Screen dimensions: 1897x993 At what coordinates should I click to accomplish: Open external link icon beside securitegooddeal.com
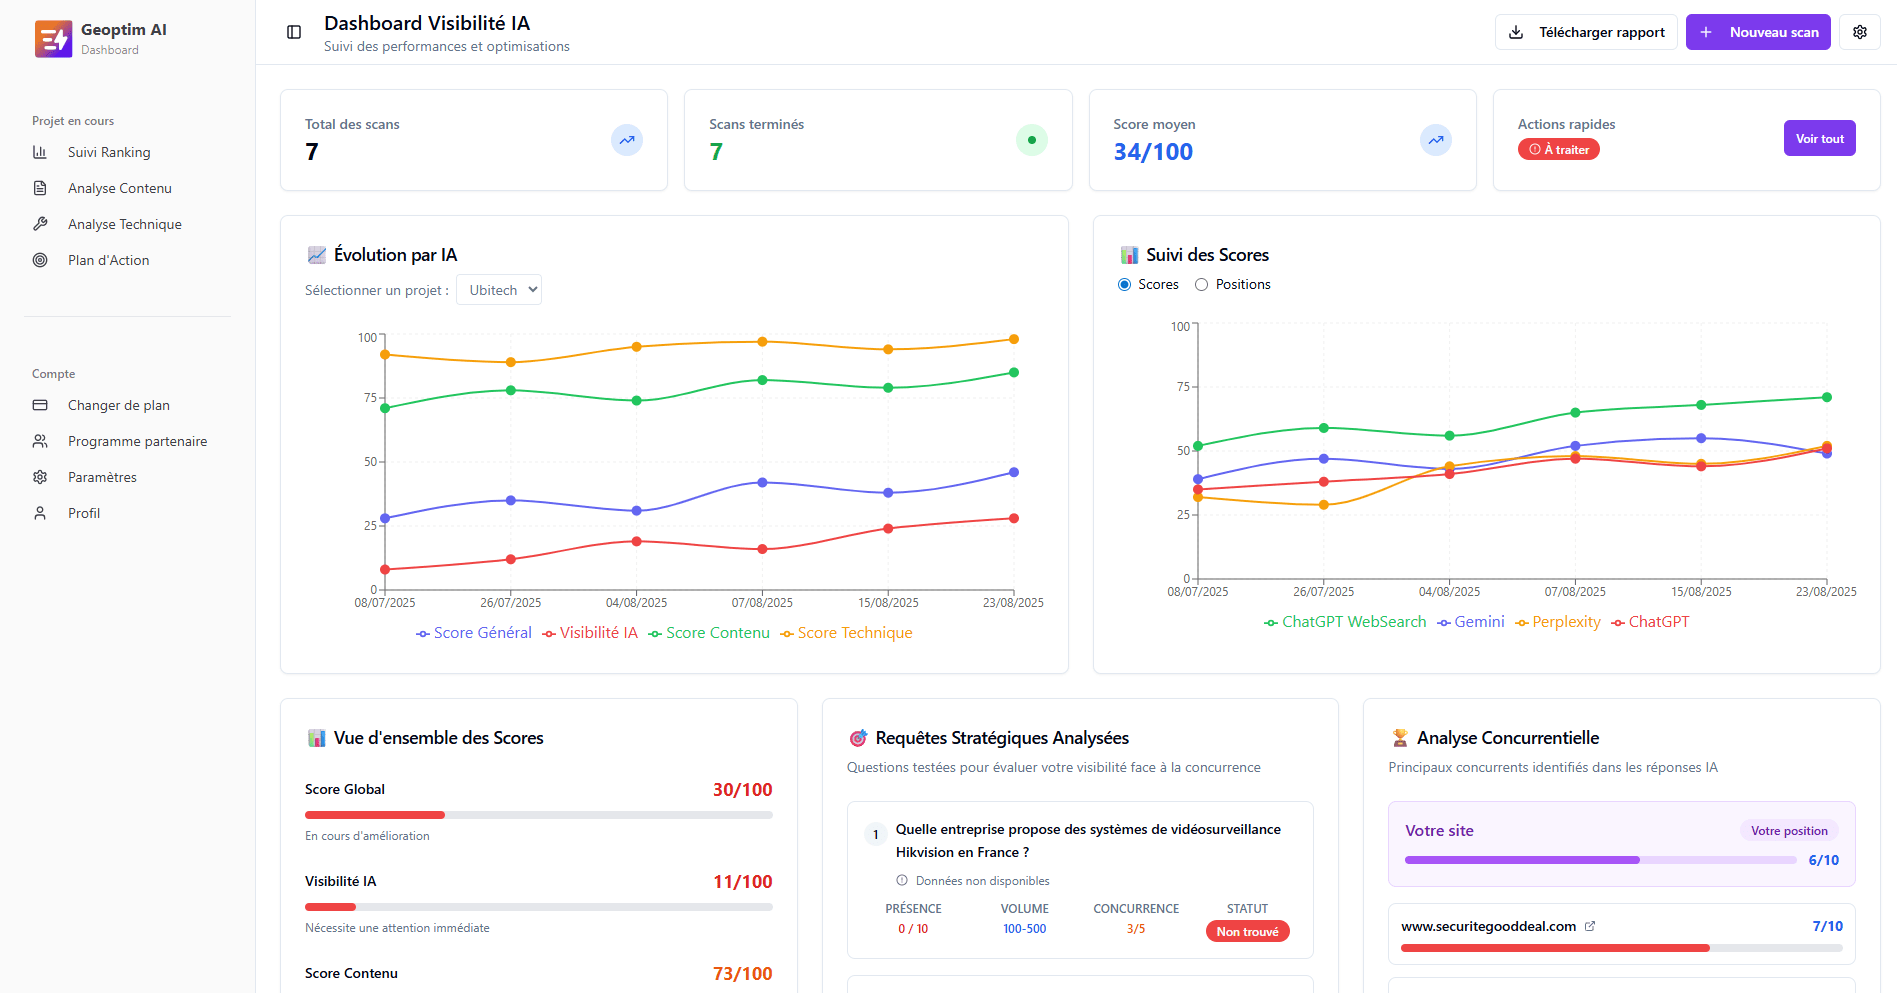[x=1590, y=926]
